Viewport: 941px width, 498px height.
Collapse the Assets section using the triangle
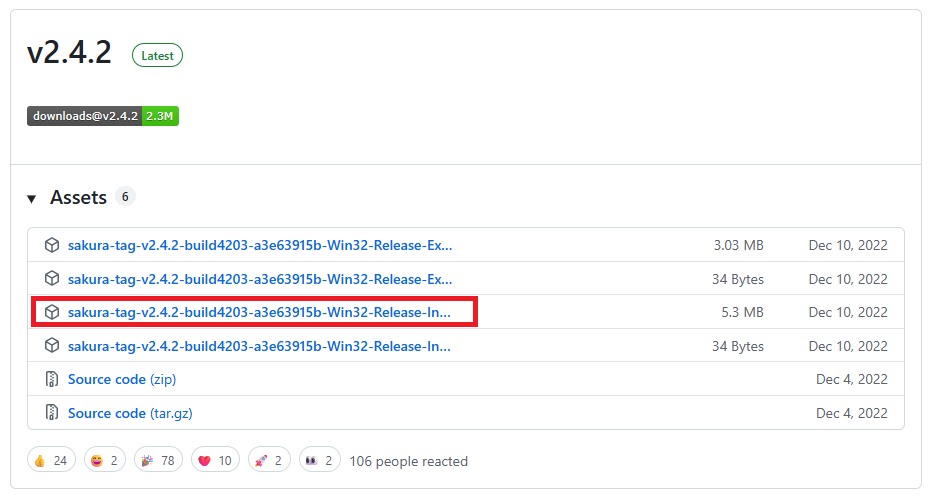click(x=32, y=199)
